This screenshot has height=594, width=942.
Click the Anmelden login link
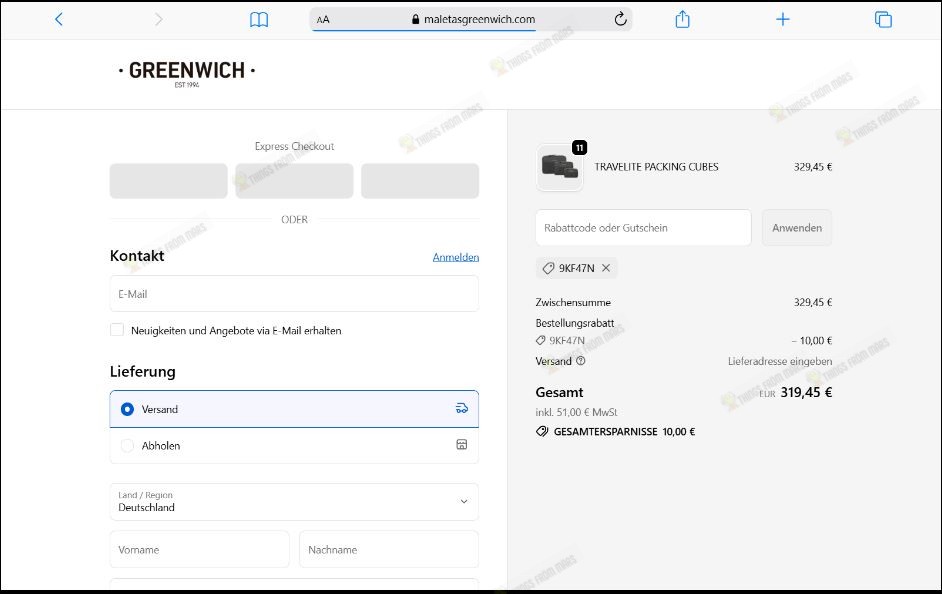(x=455, y=257)
